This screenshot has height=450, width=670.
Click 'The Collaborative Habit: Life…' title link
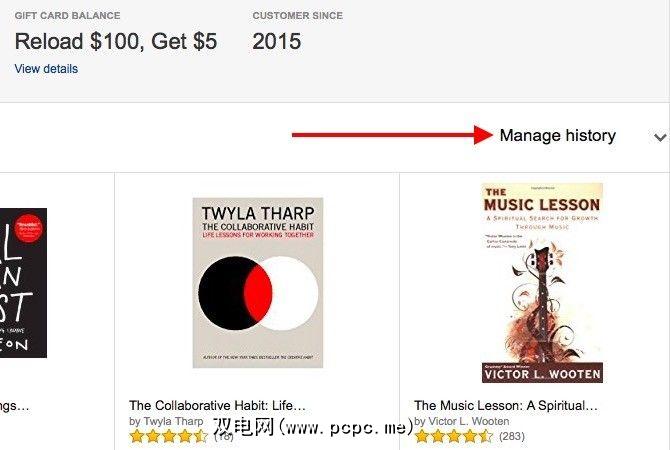[217, 405]
